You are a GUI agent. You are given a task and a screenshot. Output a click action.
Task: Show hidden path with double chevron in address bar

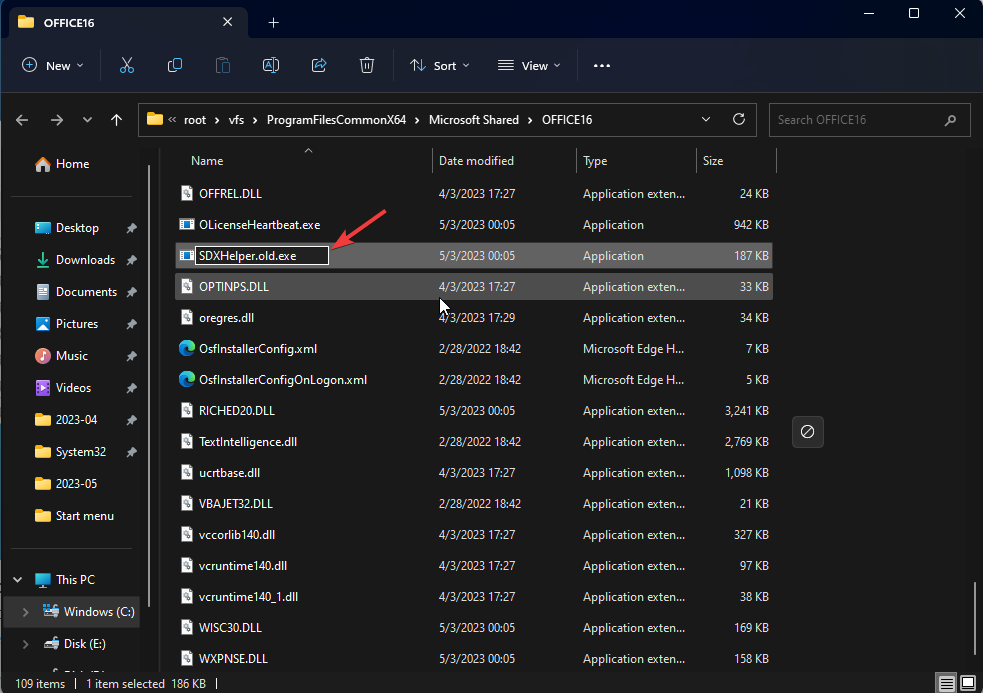[x=172, y=119]
